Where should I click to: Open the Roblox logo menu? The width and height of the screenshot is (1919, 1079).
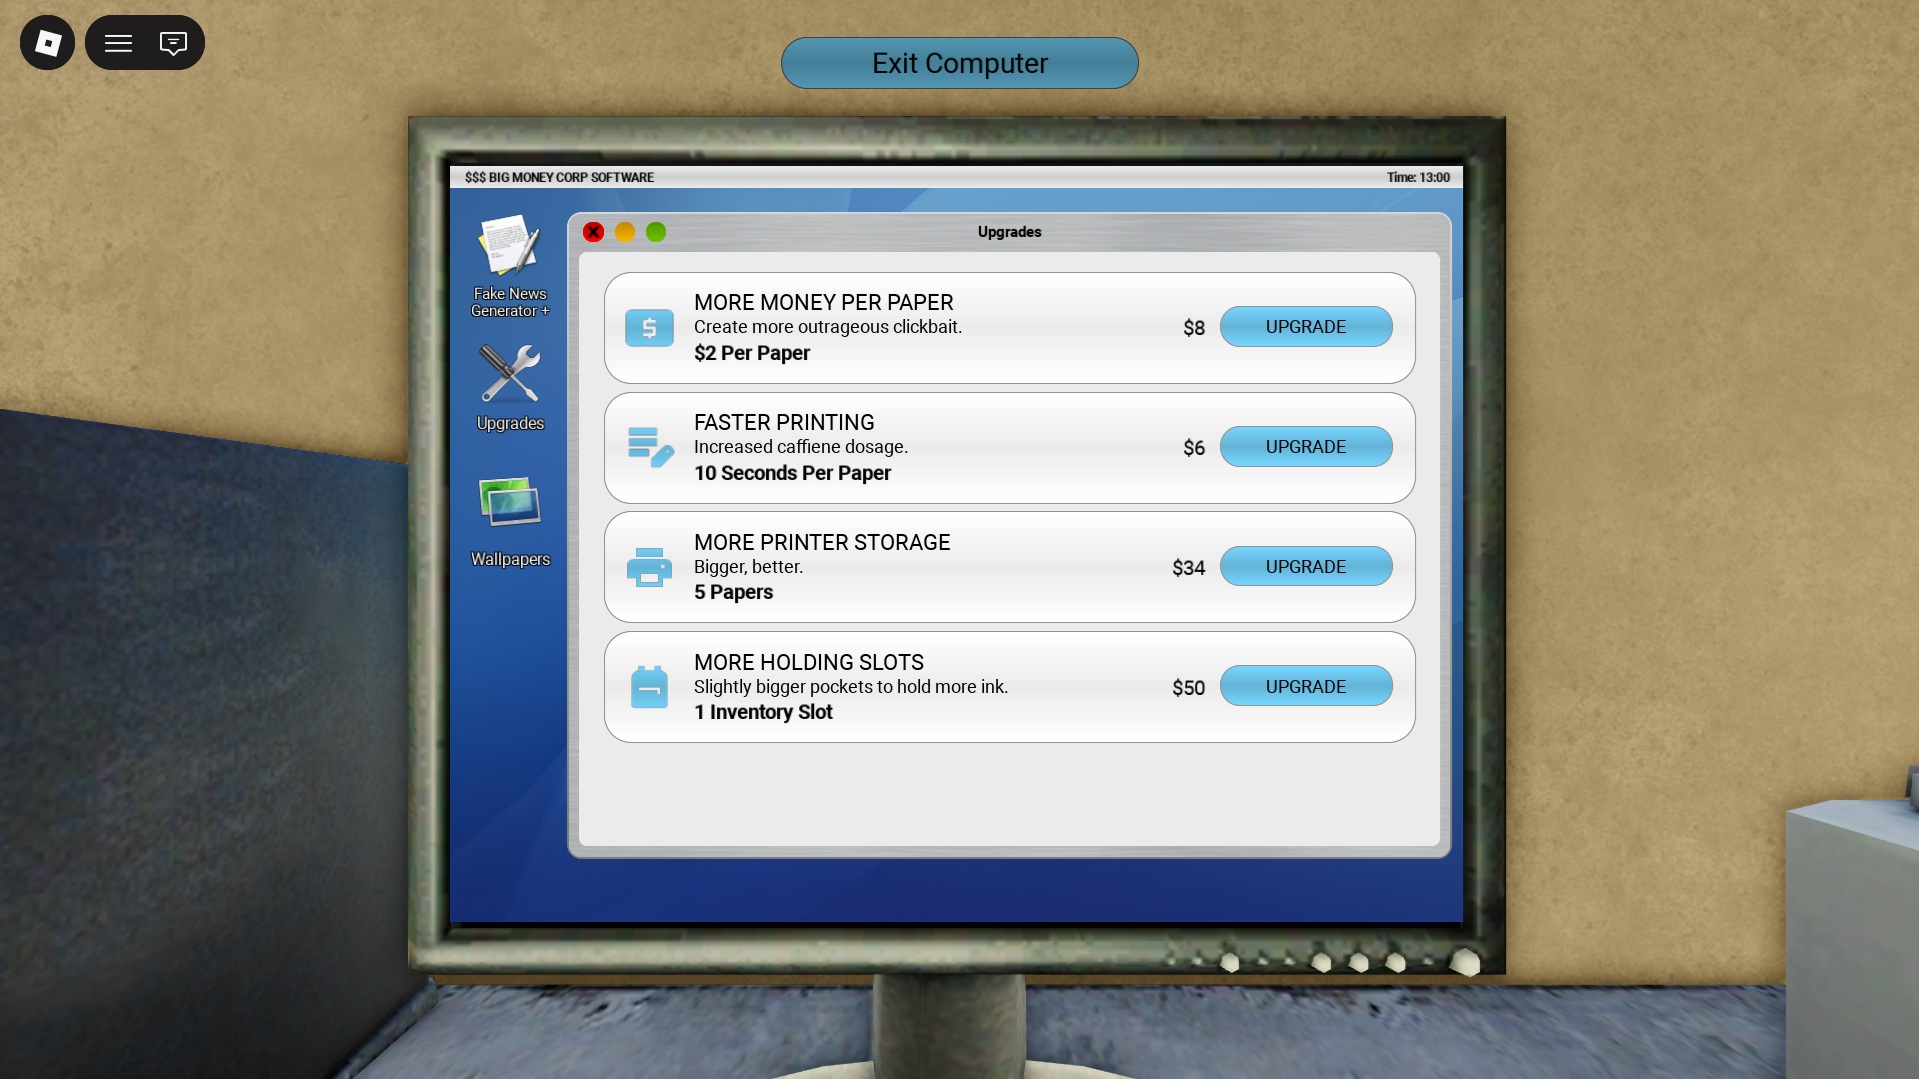(48, 43)
